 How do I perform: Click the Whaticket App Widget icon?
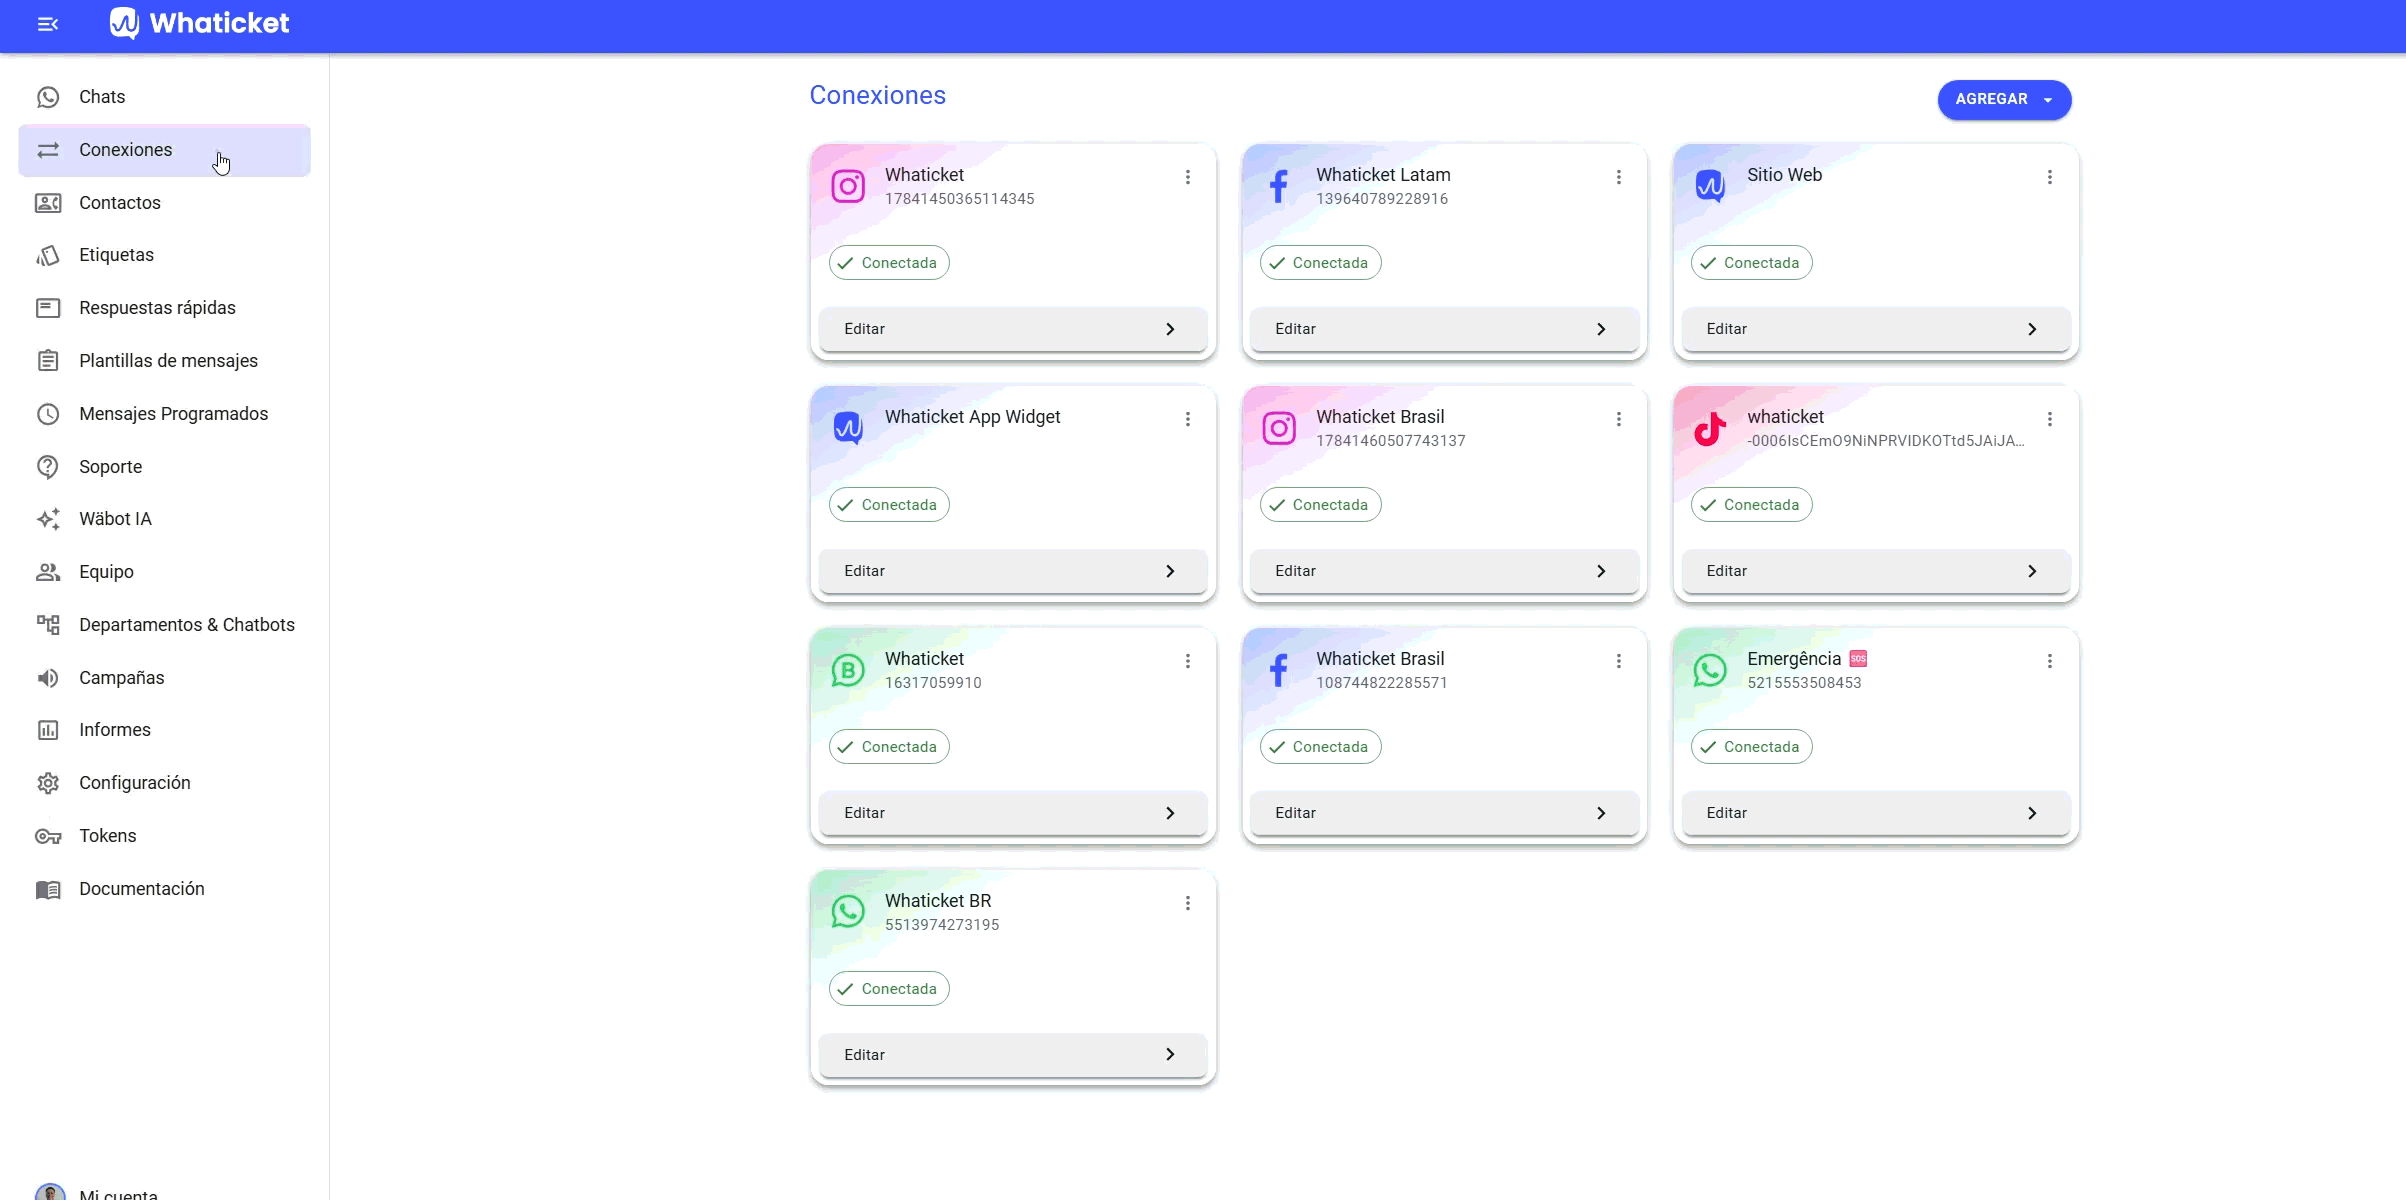pyautogui.click(x=848, y=428)
